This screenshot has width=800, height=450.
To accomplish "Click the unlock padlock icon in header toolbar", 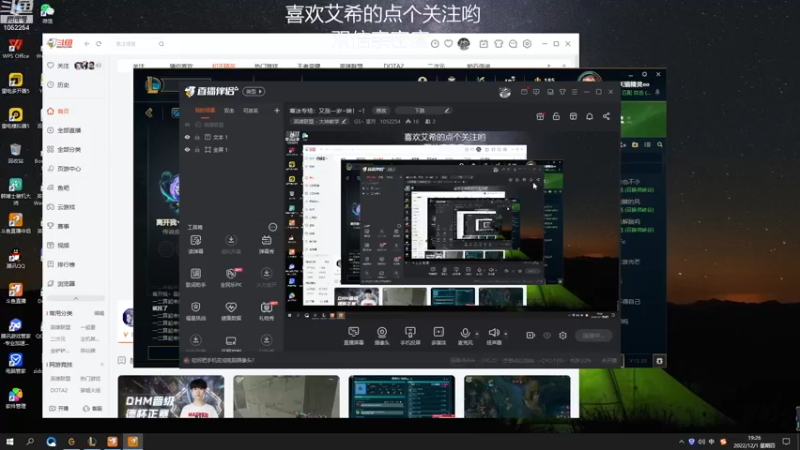I will 556,116.
